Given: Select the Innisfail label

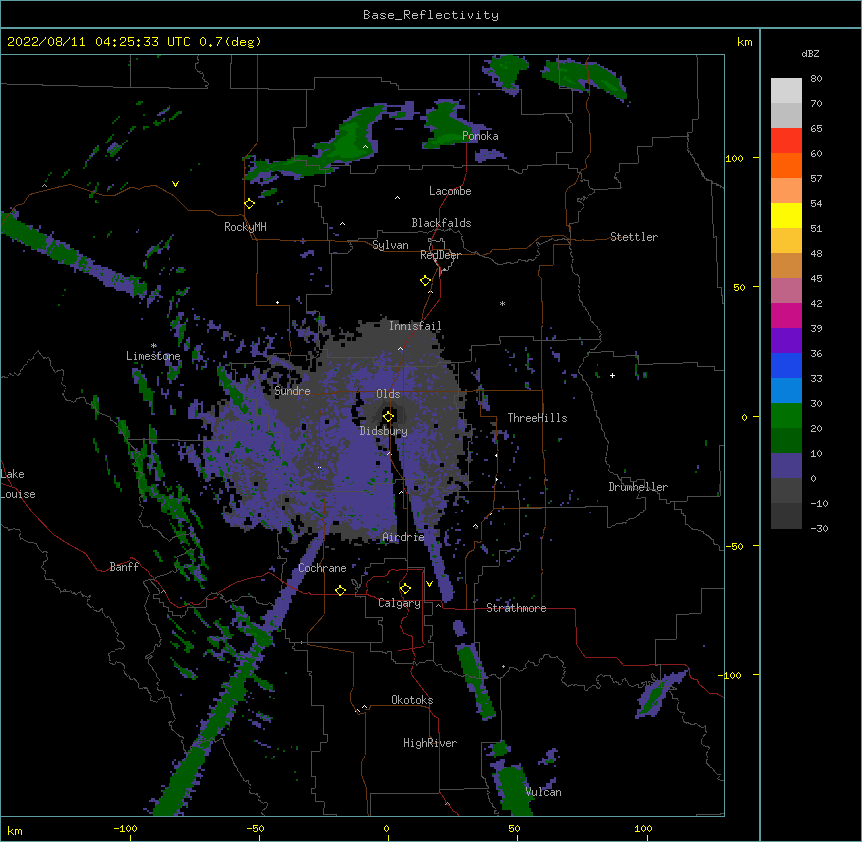Looking at the screenshot, I should [415, 326].
